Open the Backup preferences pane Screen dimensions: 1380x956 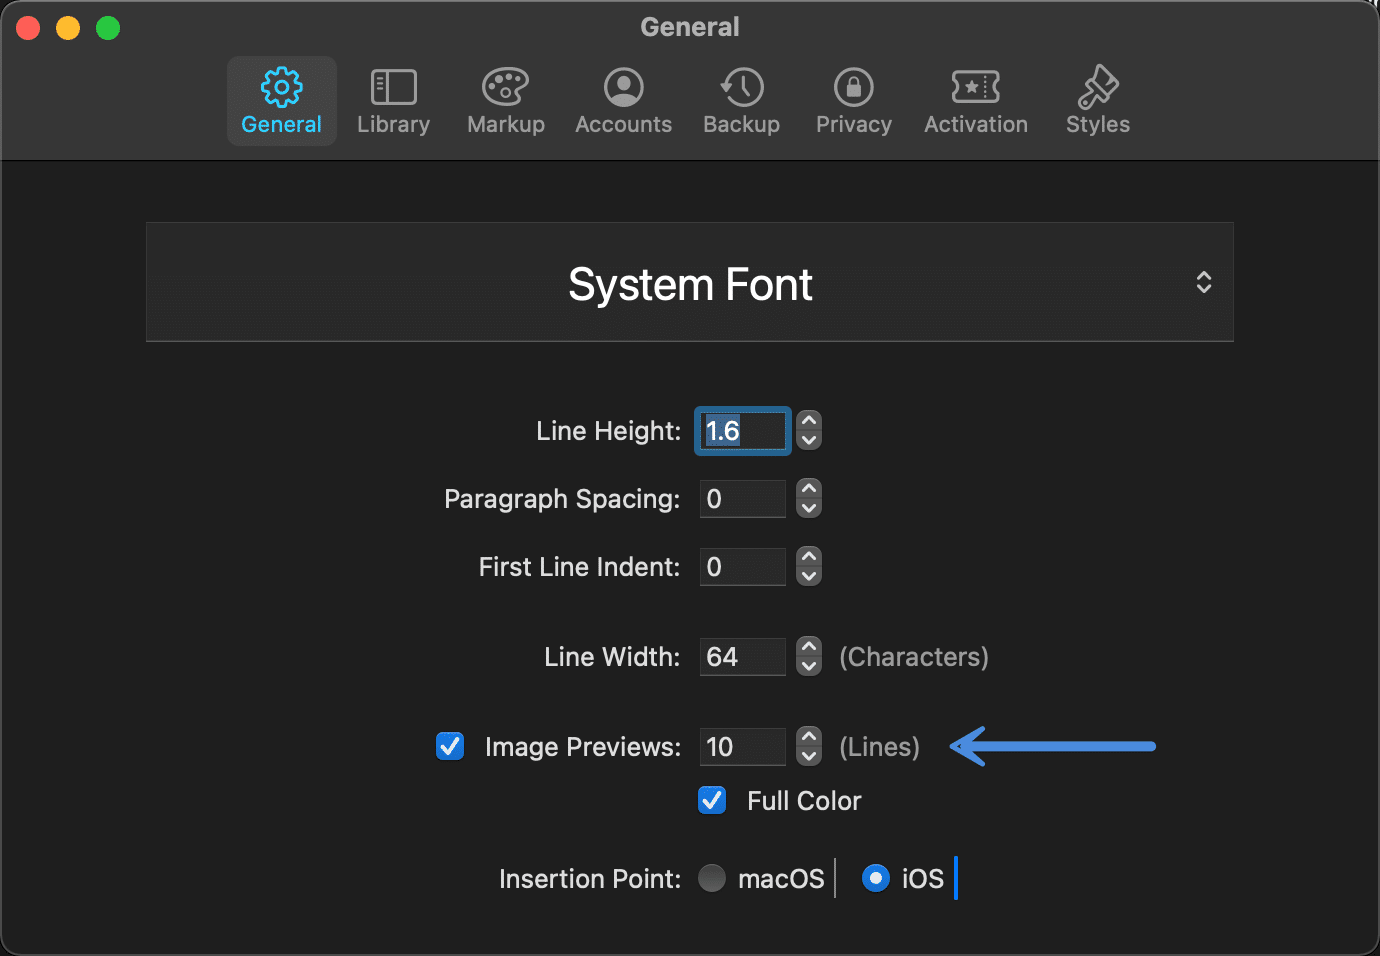741,101
